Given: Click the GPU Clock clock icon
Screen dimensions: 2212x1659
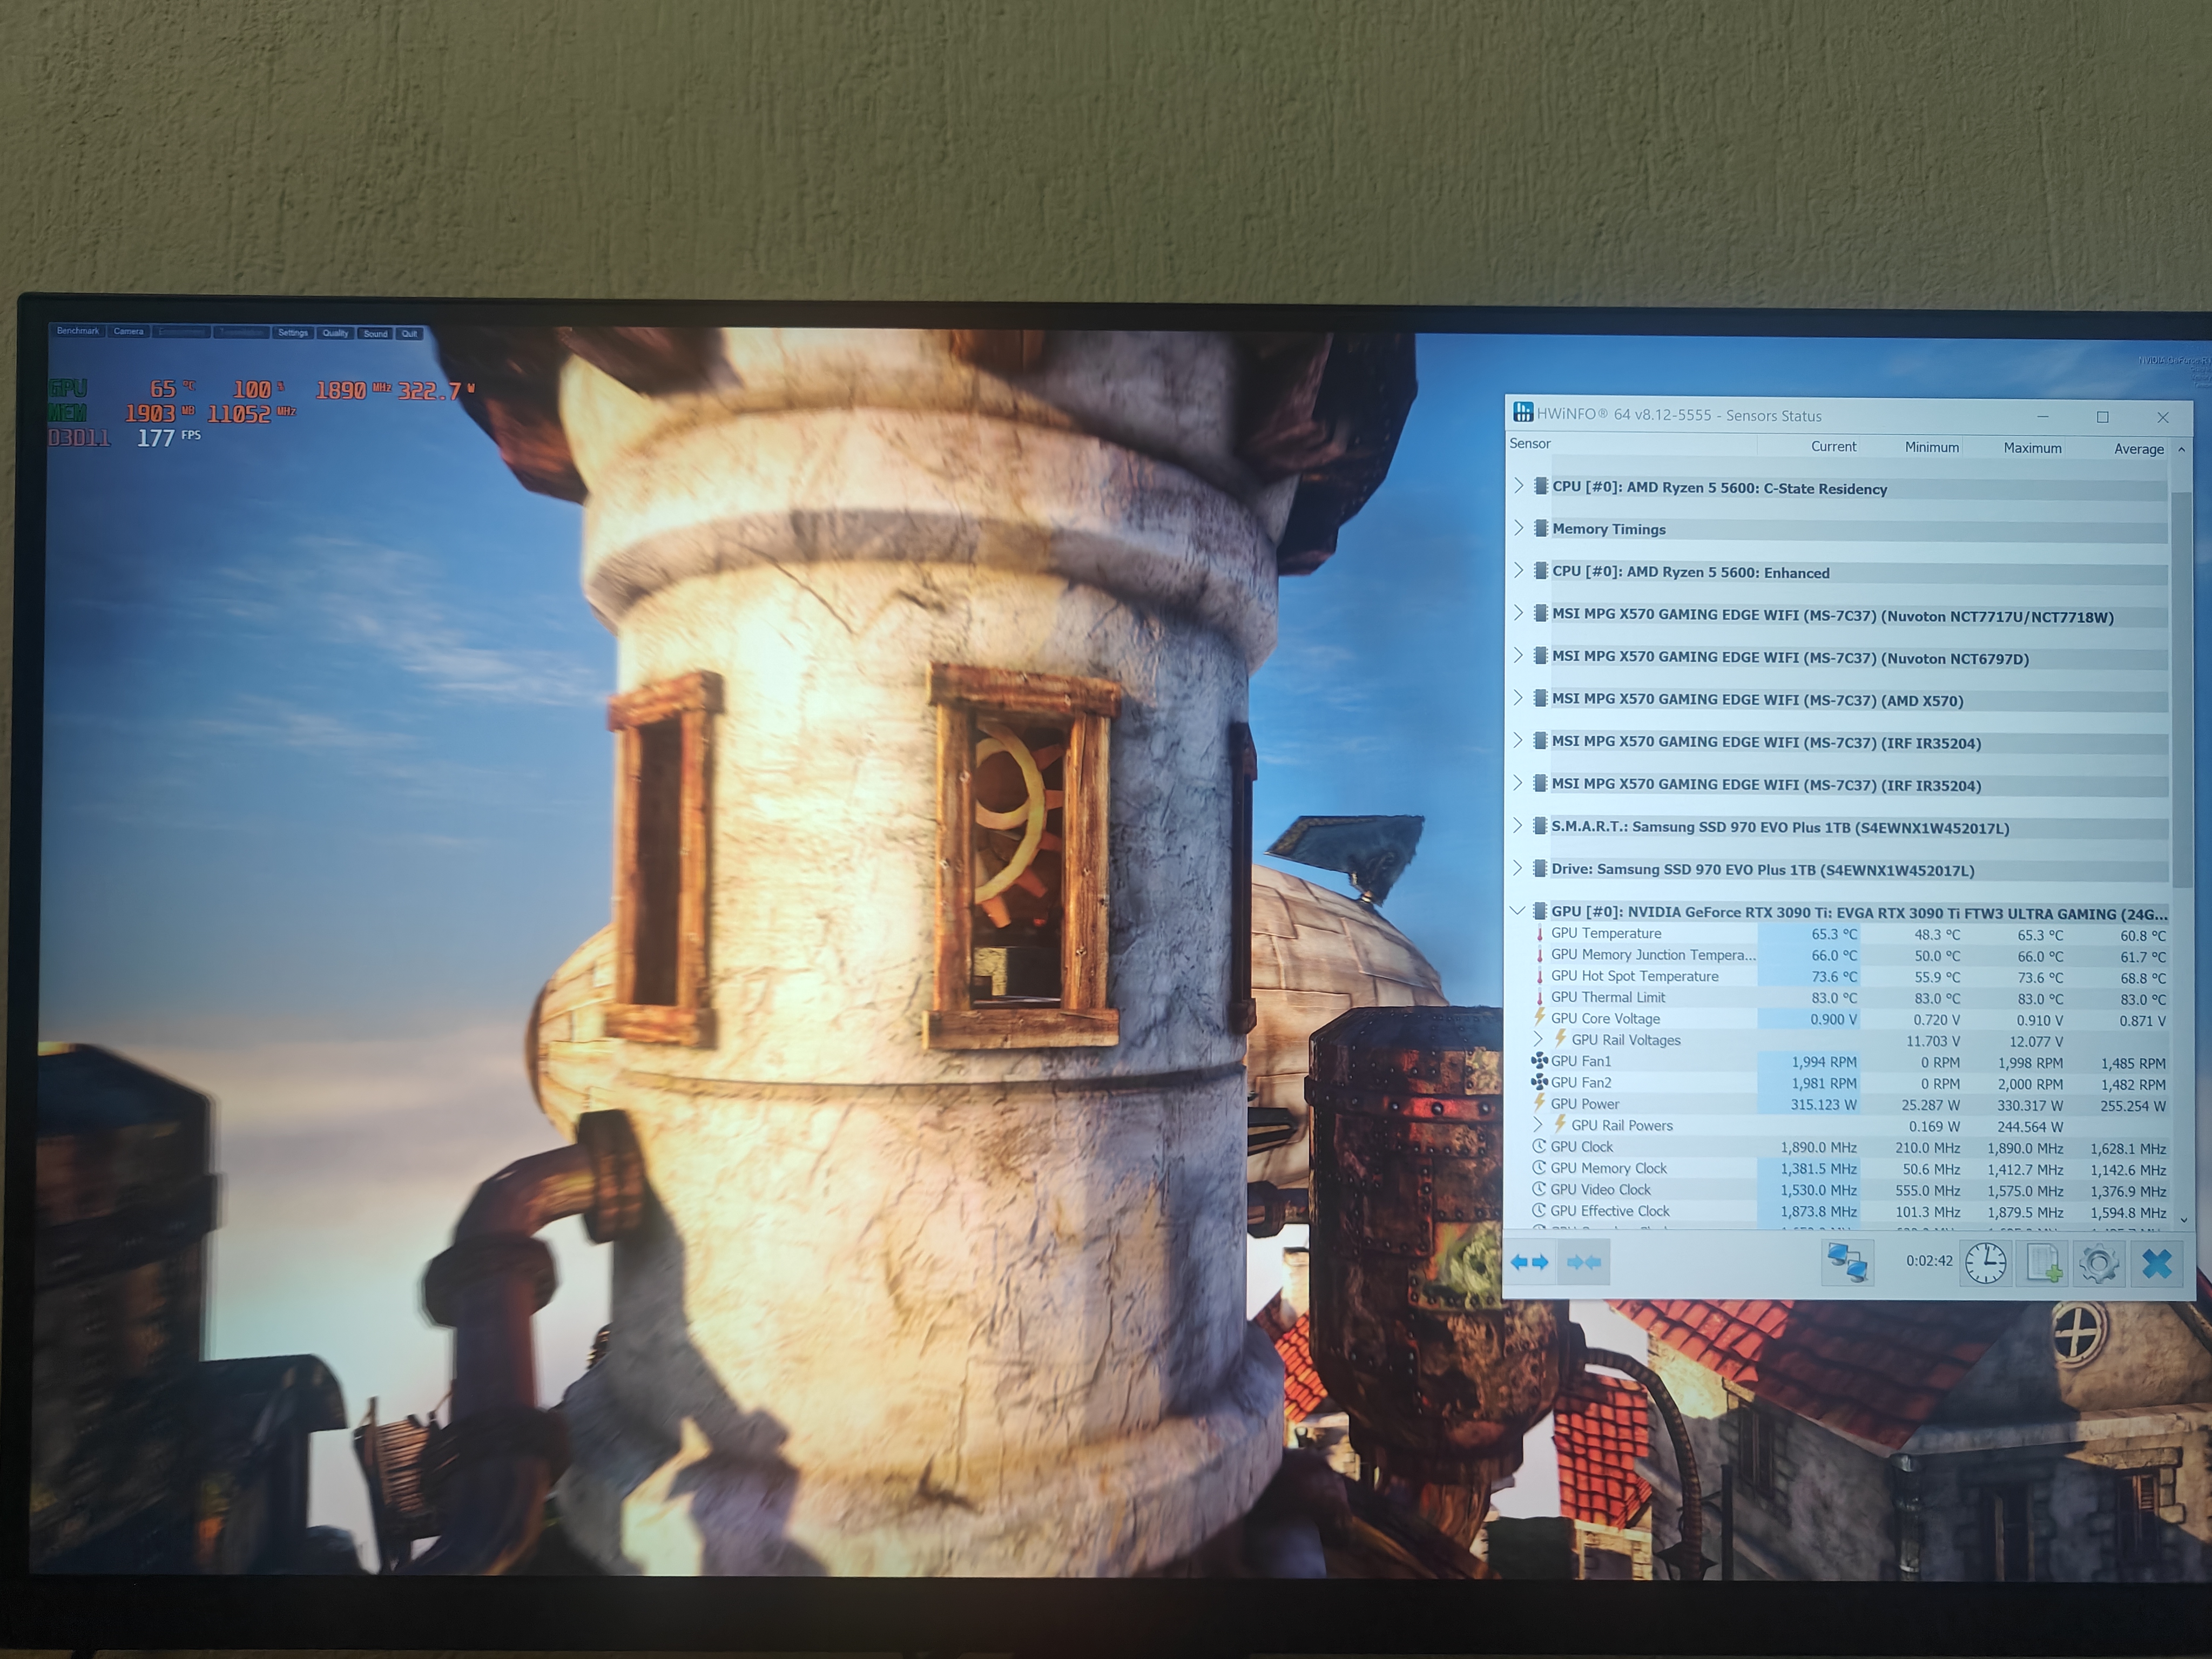Looking at the screenshot, I should point(1540,1146).
